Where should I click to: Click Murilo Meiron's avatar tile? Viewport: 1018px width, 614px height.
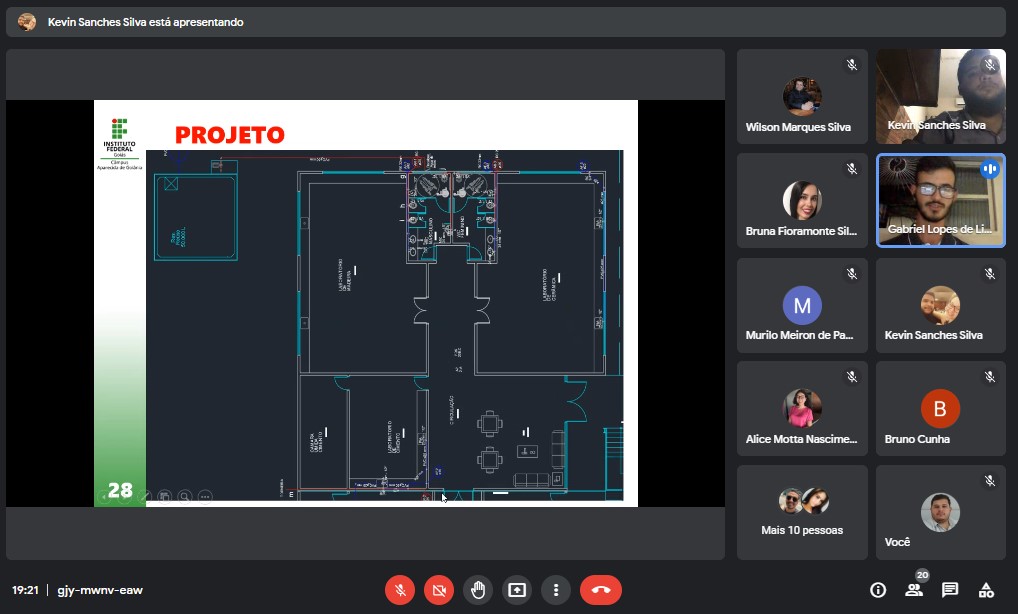click(x=802, y=305)
